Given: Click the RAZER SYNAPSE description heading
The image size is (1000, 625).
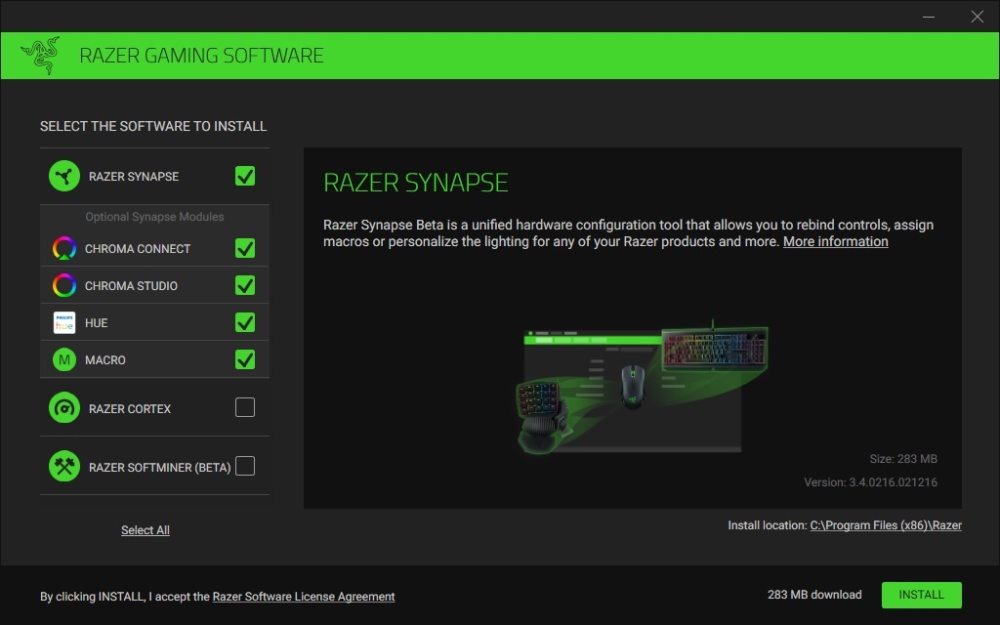Looking at the screenshot, I should click(416, 183).
